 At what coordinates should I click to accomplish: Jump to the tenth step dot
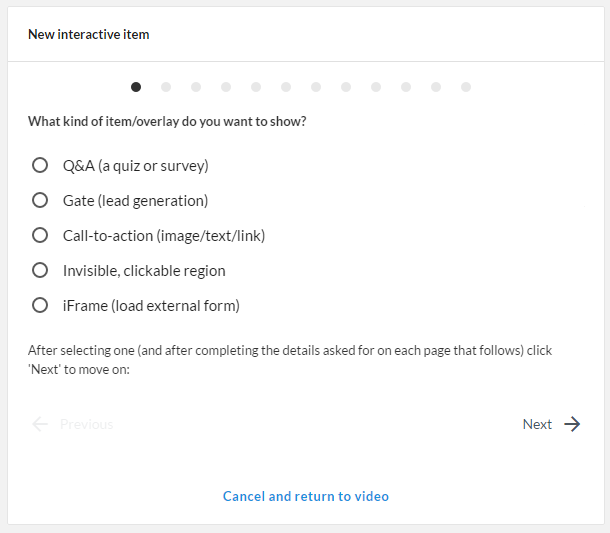pyautogui.click(x=406, y=87)
